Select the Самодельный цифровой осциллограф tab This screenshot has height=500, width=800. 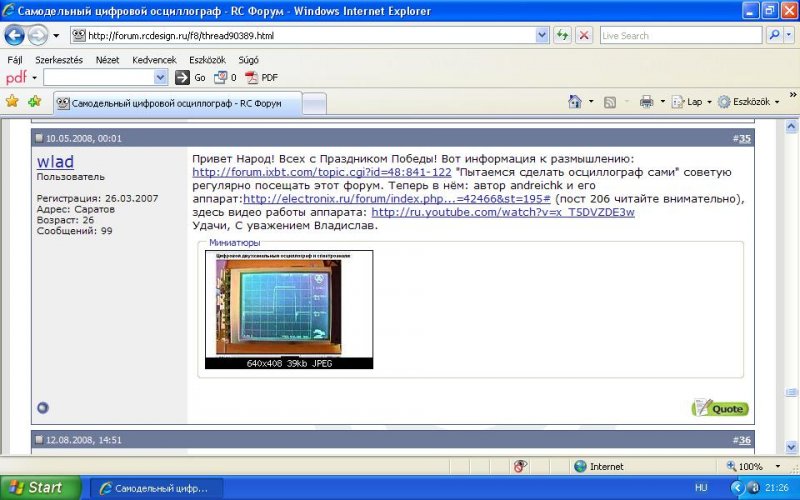pyautogui.click(x=177, y=104)
